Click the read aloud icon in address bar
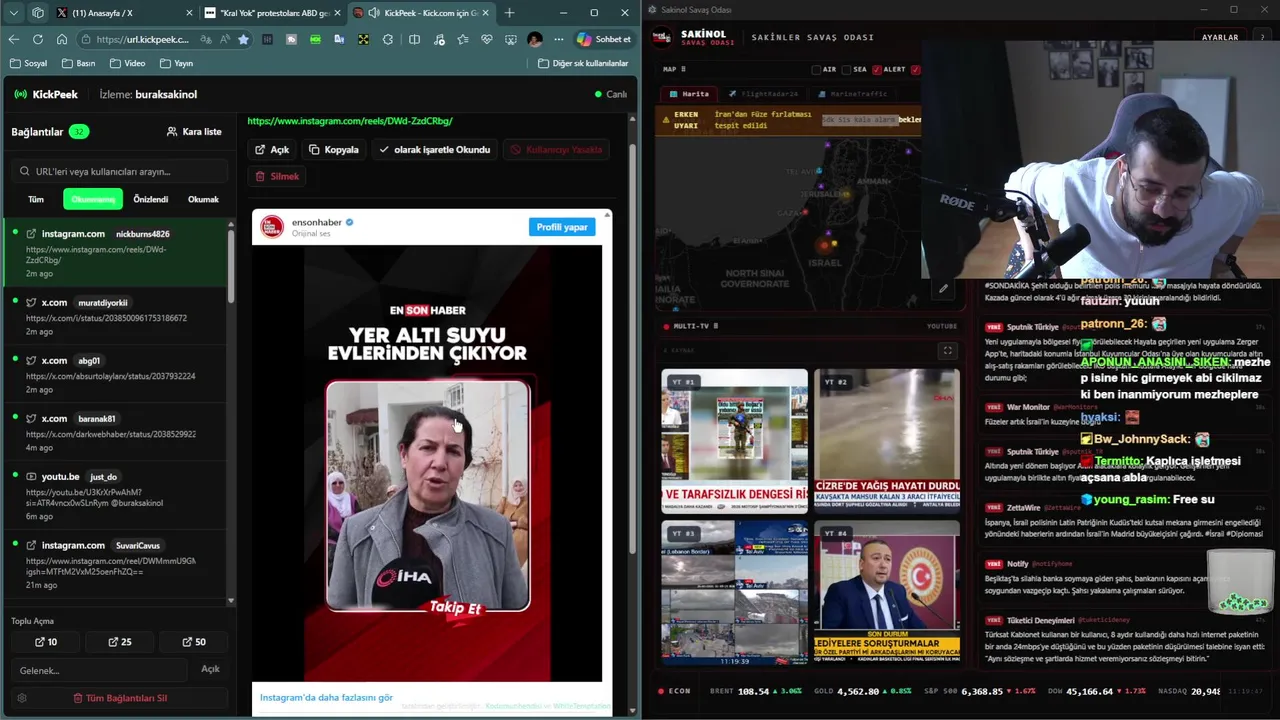 click(224, 39)
